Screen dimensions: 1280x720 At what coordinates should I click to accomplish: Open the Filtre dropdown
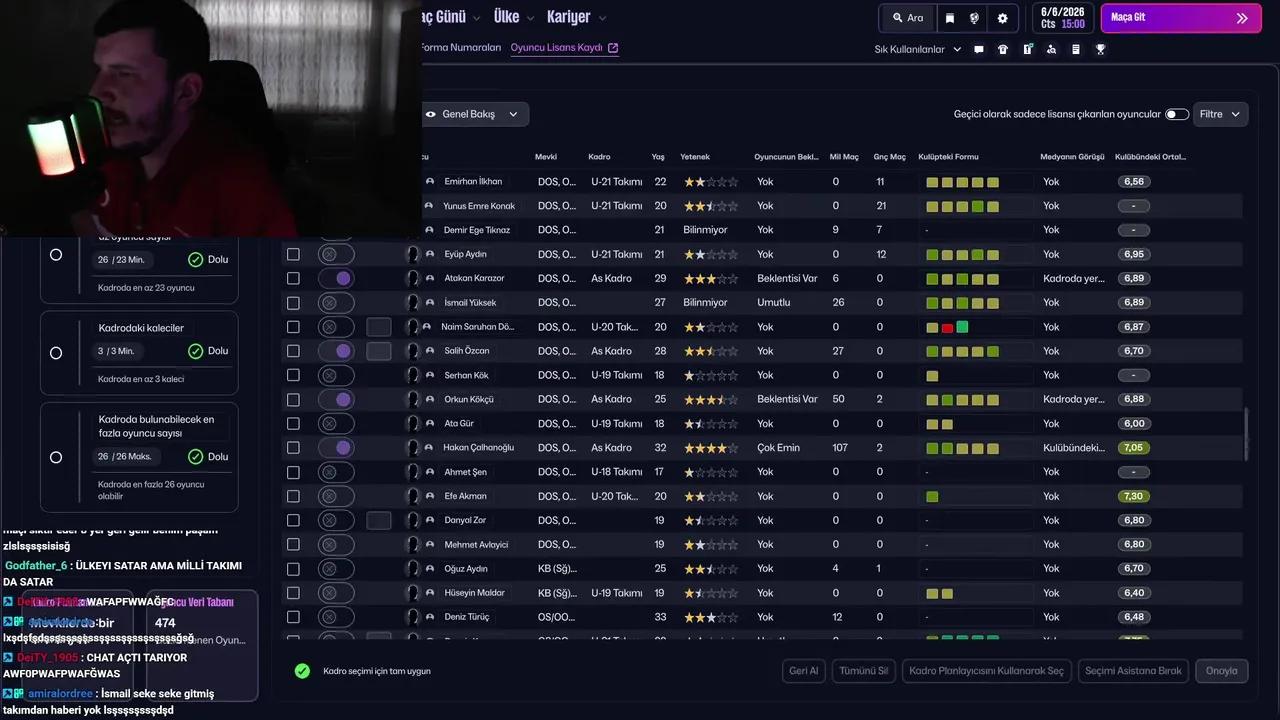(1220, 114)
